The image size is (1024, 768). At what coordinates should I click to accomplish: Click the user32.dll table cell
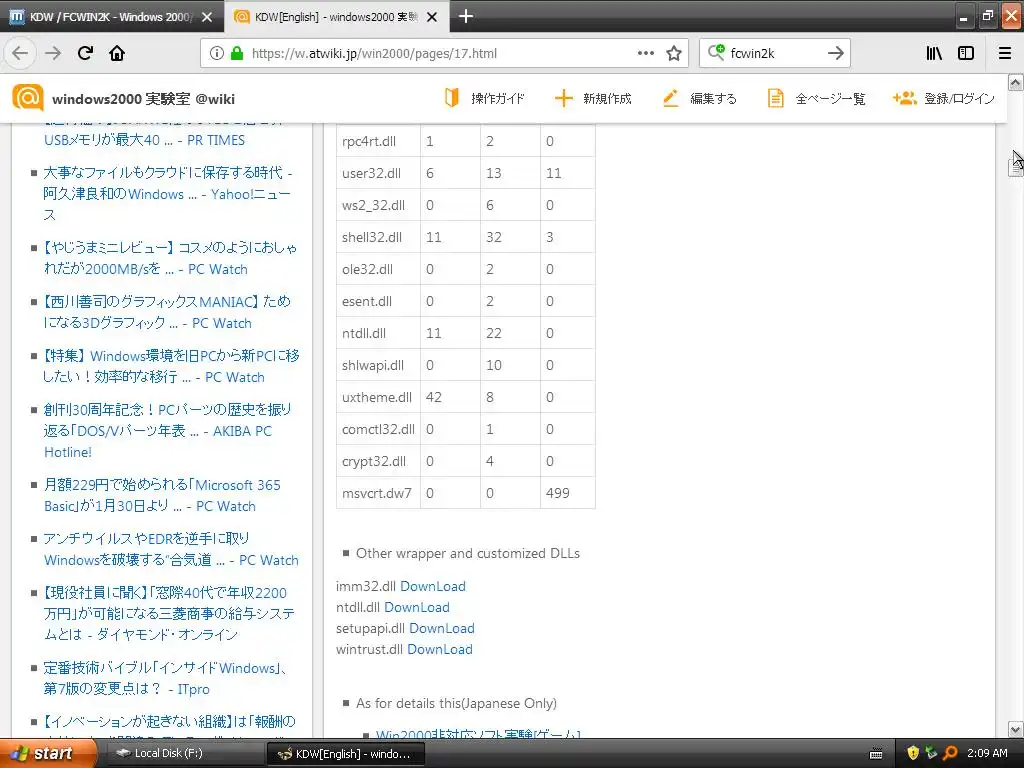pos(378,173)
